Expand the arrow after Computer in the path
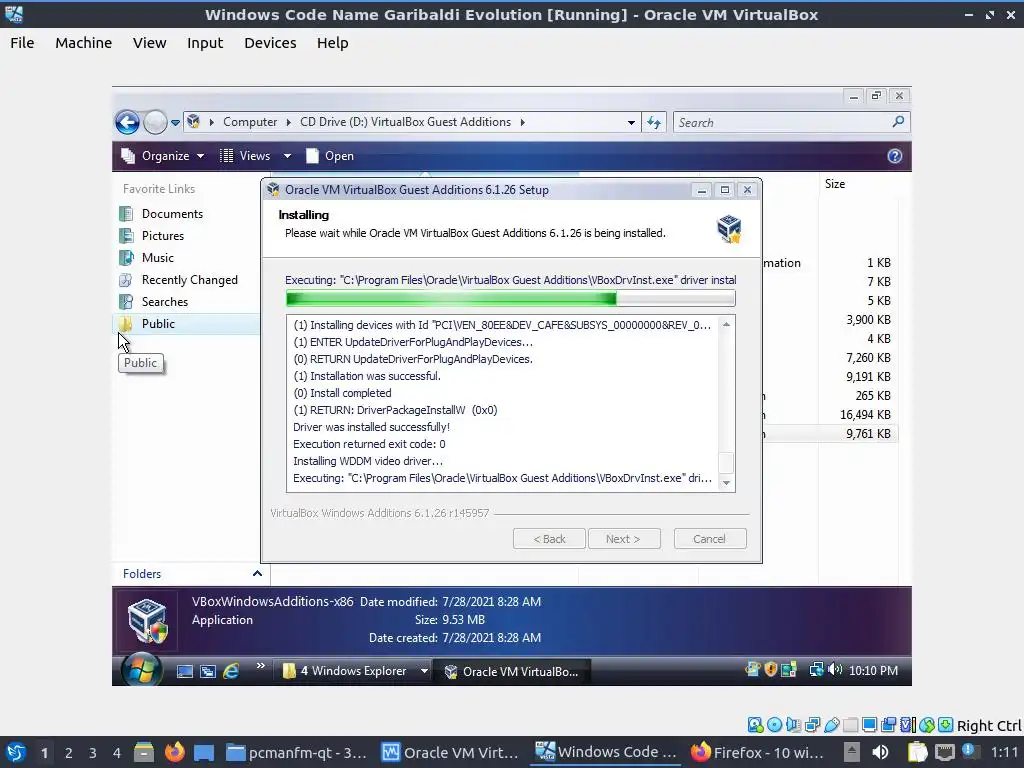The width and height of the screenshot is (1024, 768). [289, 122]
